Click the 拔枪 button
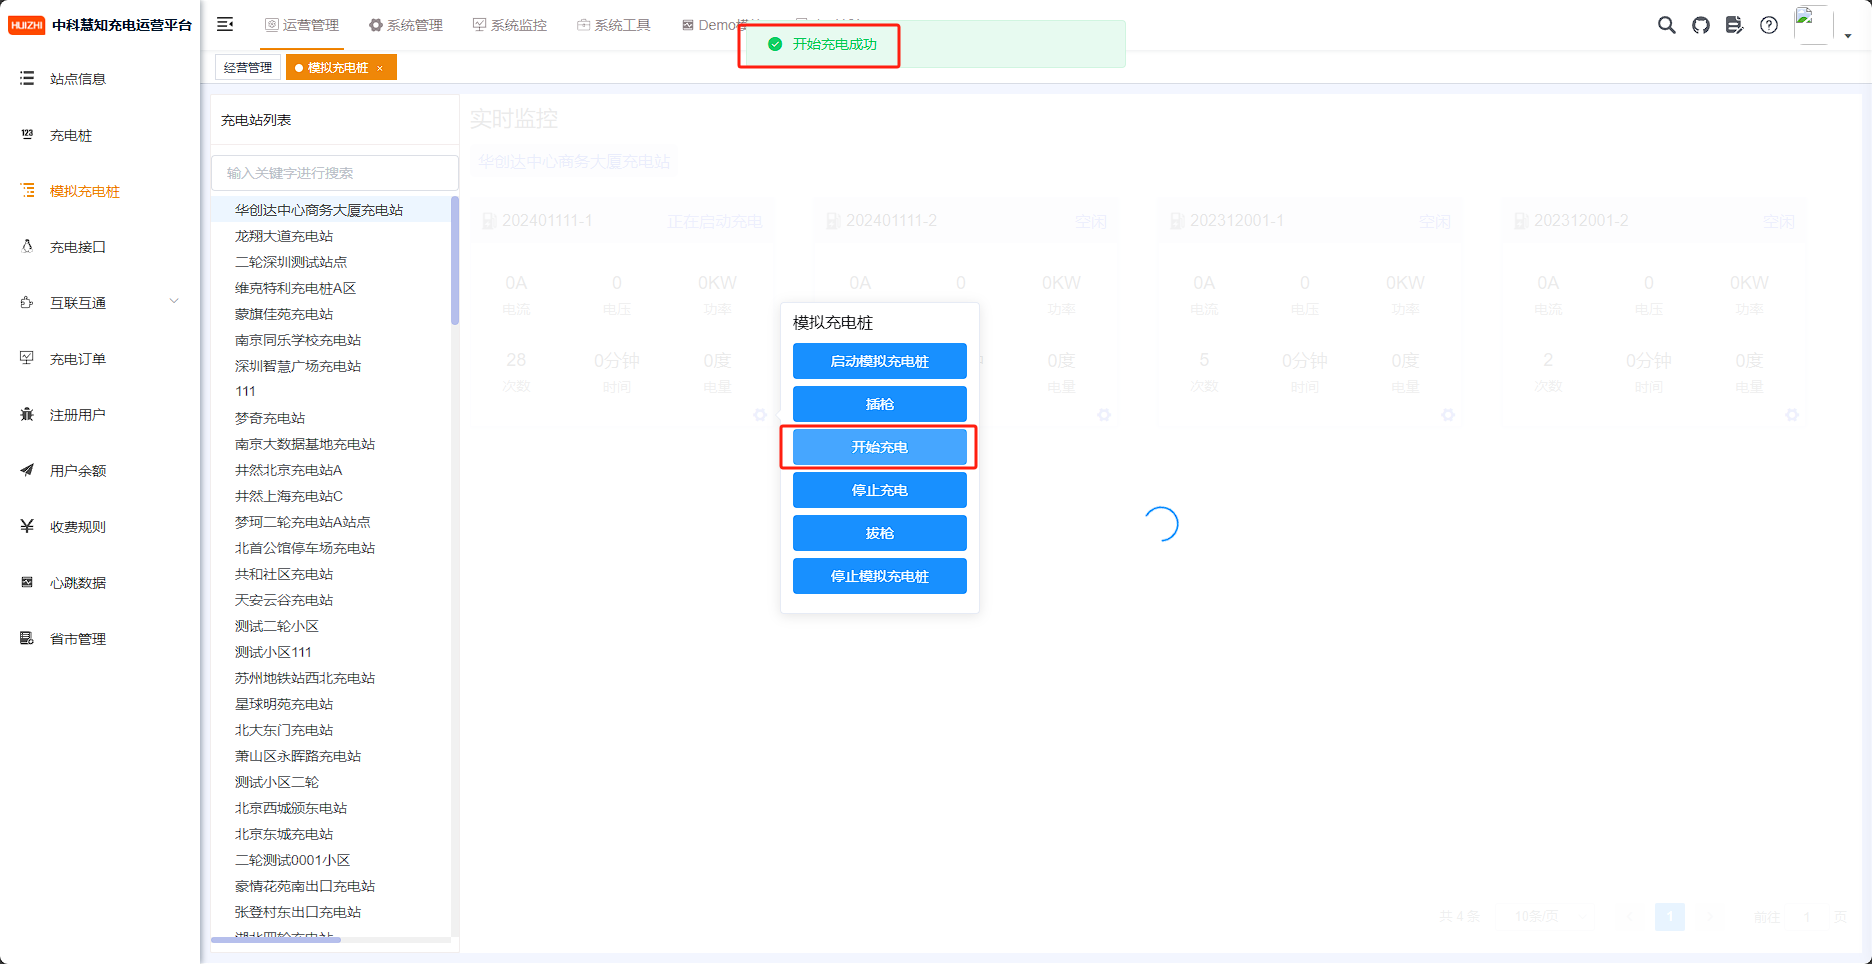Screen dimensions: 1872x964 880,533
